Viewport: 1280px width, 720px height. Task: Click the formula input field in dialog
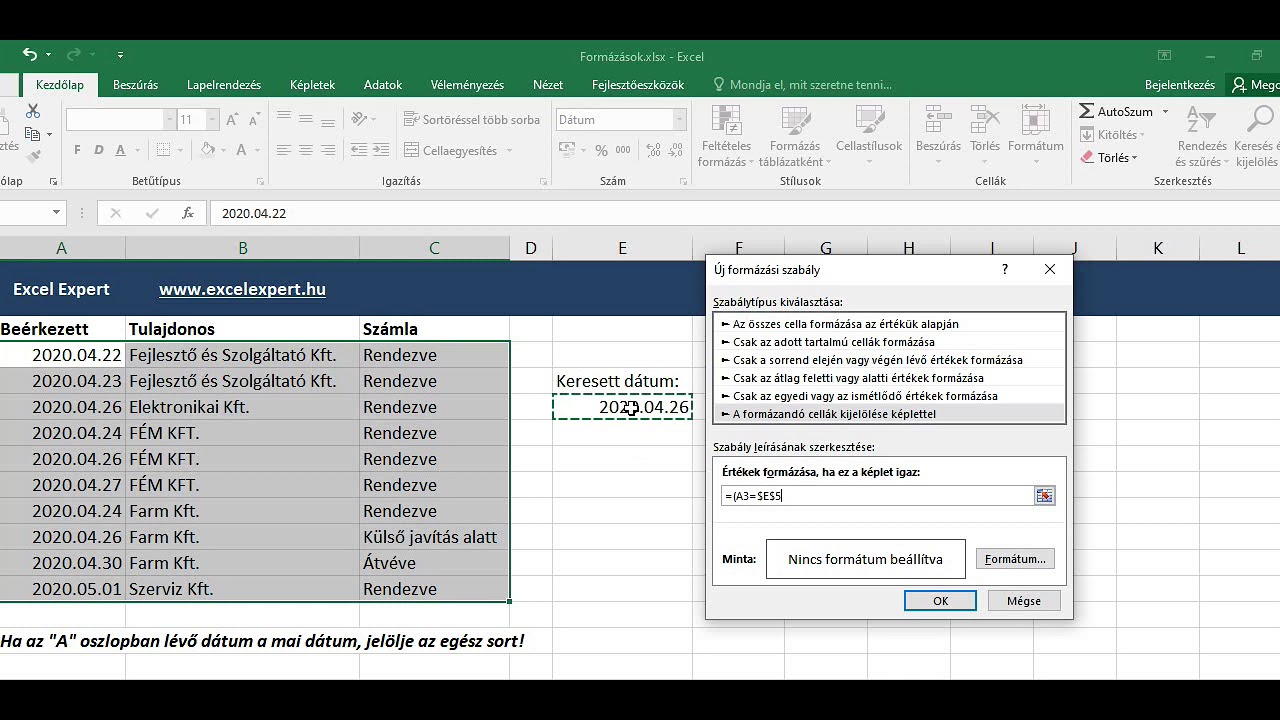(x=877, y=496)
